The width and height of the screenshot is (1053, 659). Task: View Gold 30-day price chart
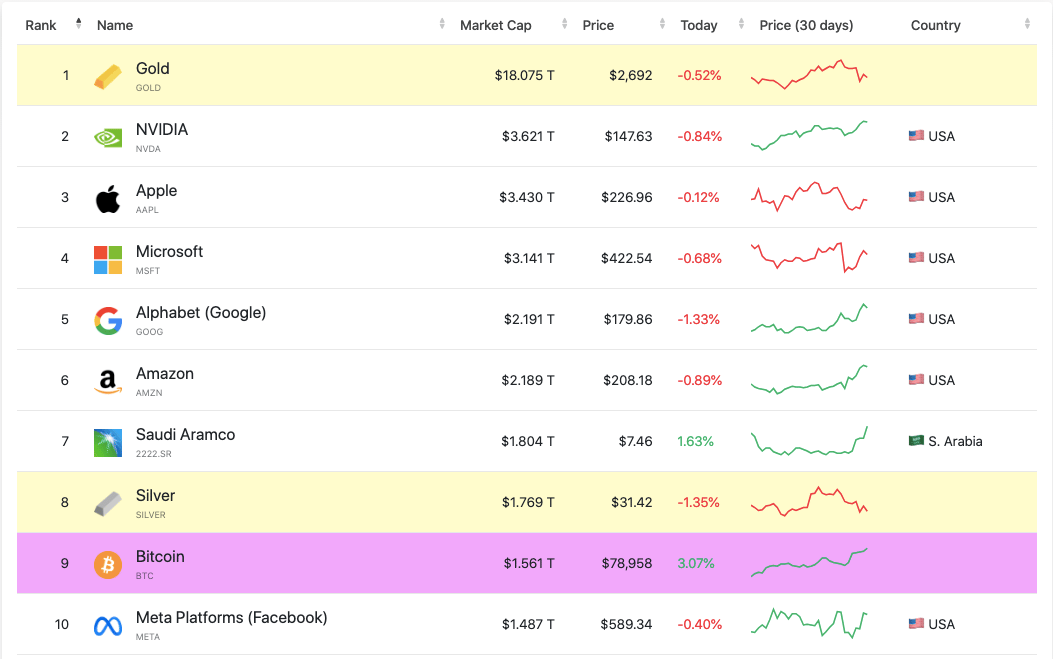coord(809,75)
